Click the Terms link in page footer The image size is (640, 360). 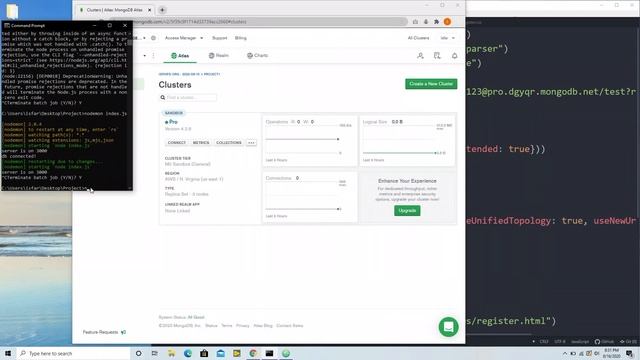[x=227, y=326]
